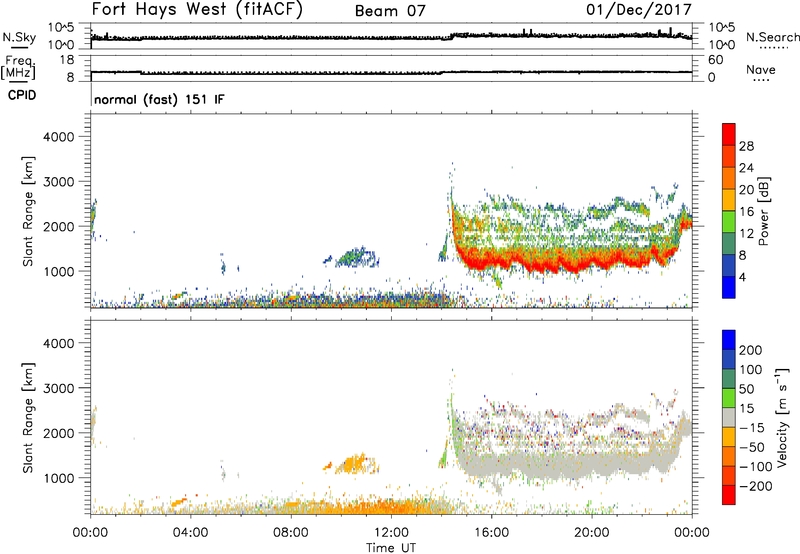This screenshot has height=554, width=800.
Task: Click the date '01/Dec/2017'
Action: (x=639, y=9)
